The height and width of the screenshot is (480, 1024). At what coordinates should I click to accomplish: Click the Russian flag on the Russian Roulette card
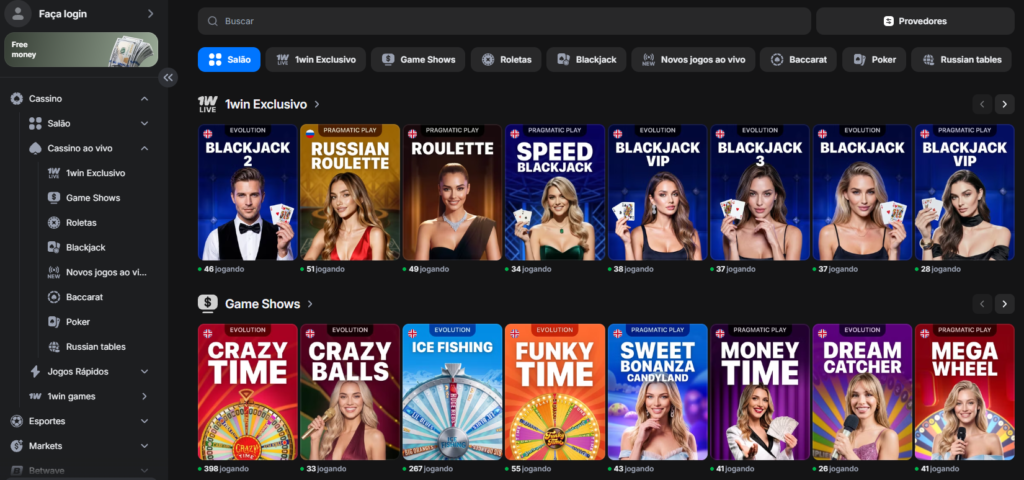click(x=310, y=133)
